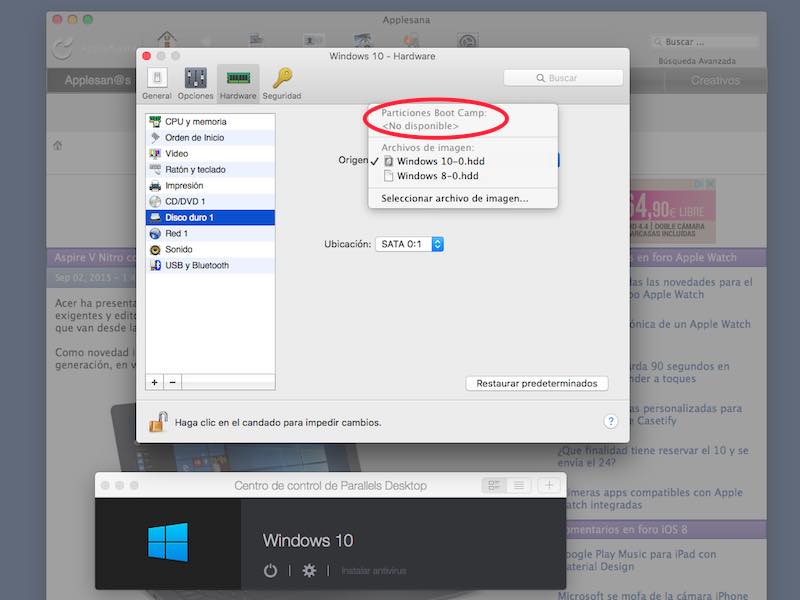Image resolution: width=800 pixels, height=600 pixels.
Task: Open the Seguridad tab with key icon
Action: coord(282,84)
